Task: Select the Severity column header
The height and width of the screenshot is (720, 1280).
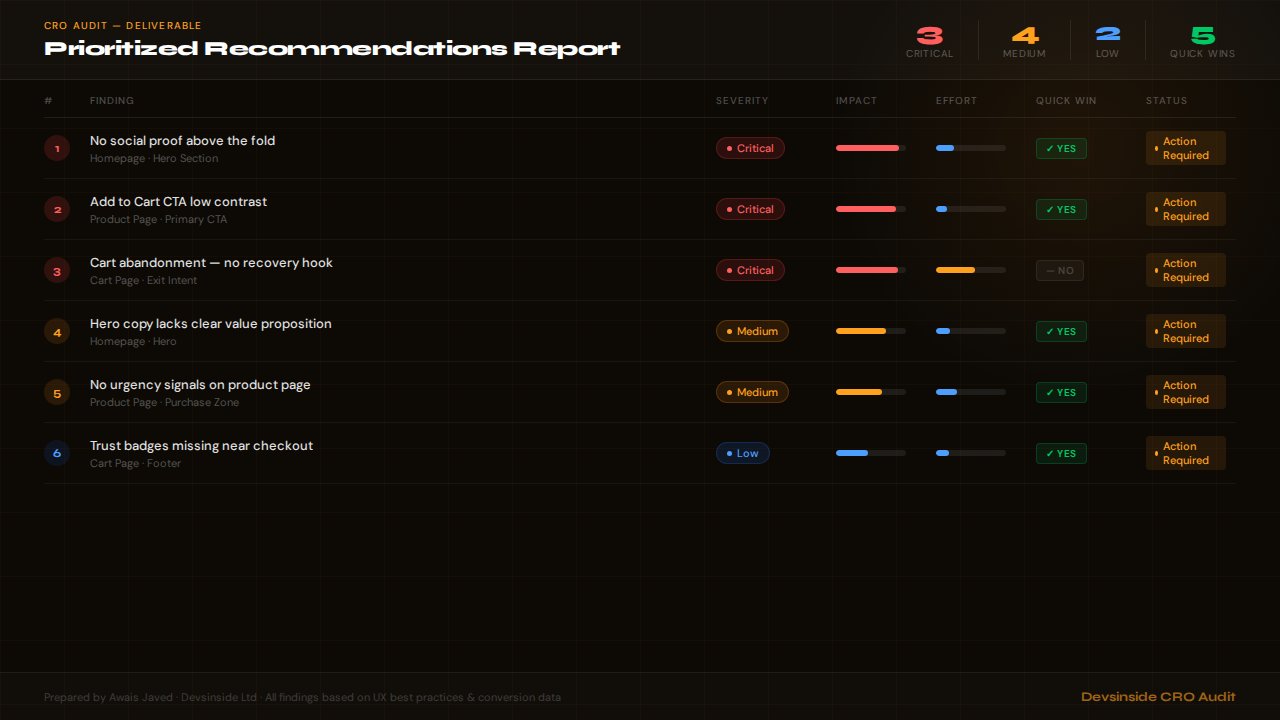Action: (x=742, y=101)
